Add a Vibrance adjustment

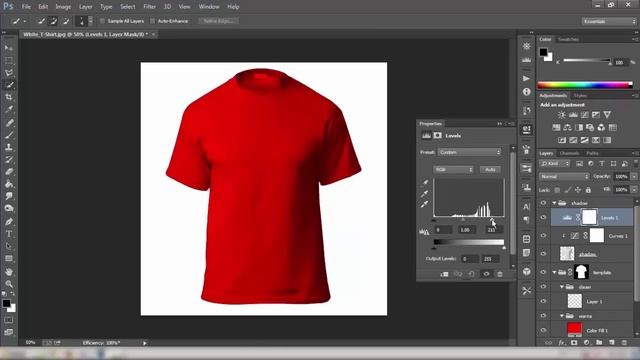click(607, 115)
